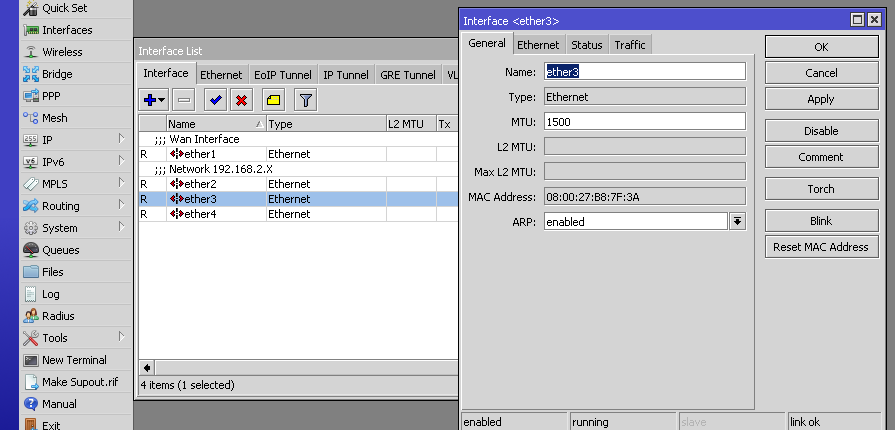895x430 pixels.
Task: Expand the Tools submenu arrow
Action: point(122,336)
